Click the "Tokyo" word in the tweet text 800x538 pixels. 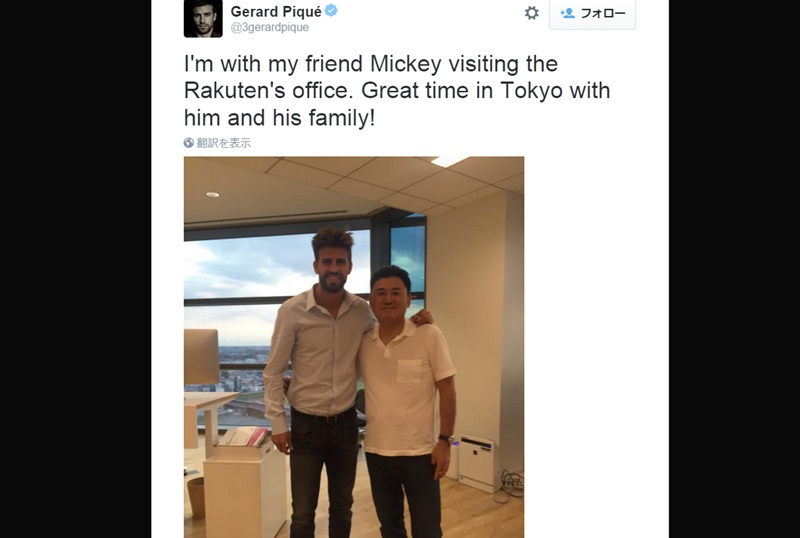531,92
